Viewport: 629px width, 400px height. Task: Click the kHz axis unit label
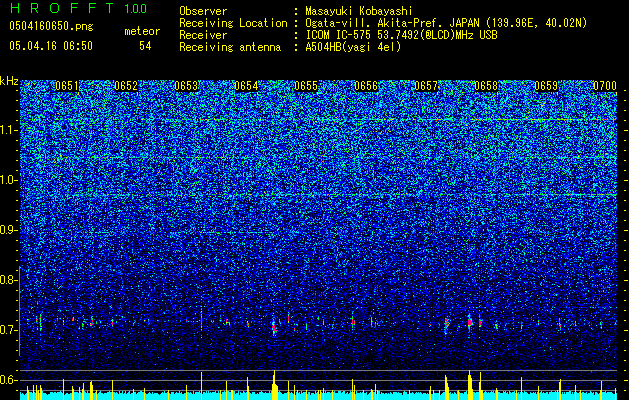coord(9,81)
